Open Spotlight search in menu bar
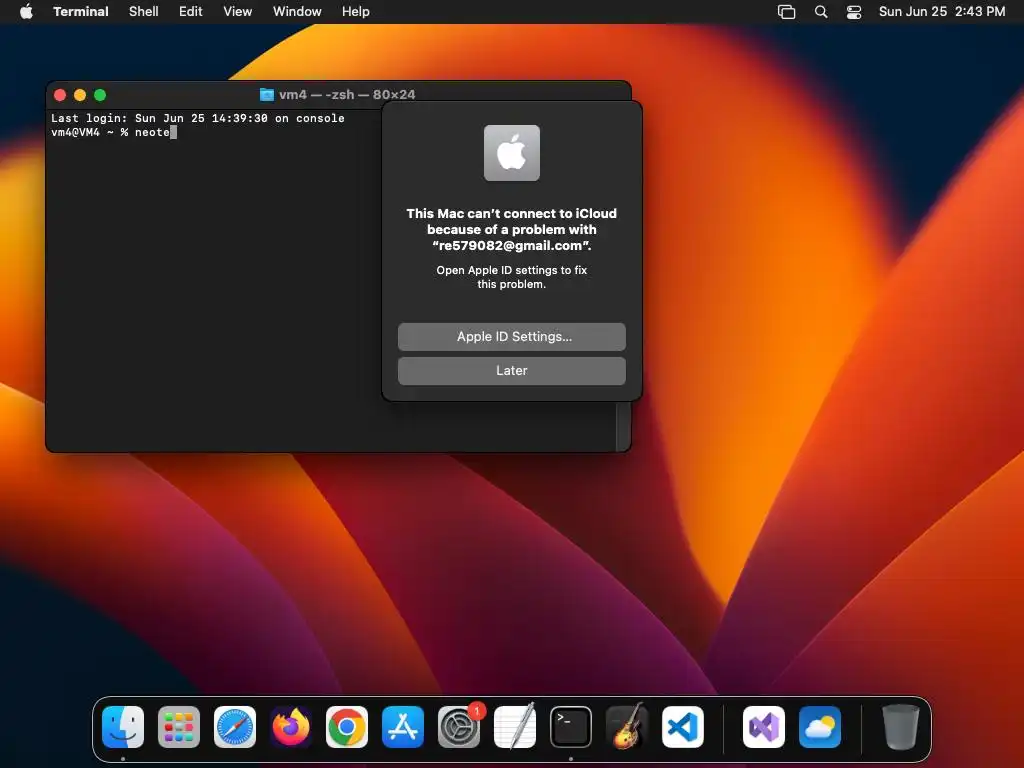The width and height of the screenshot is (1024, 768). (x=821, y=12)
